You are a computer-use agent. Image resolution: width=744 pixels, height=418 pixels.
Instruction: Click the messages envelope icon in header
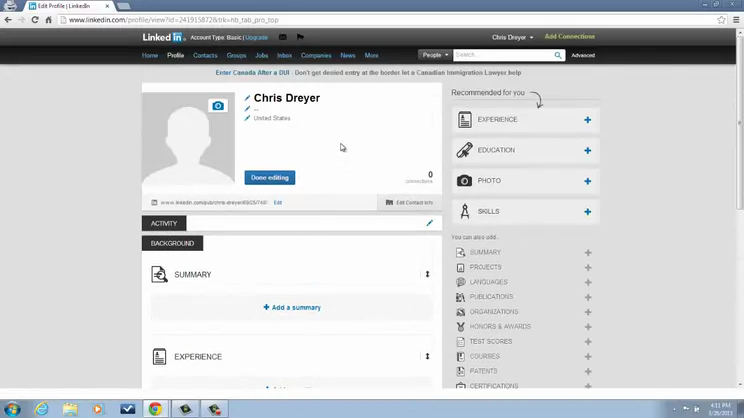point(283,37)
